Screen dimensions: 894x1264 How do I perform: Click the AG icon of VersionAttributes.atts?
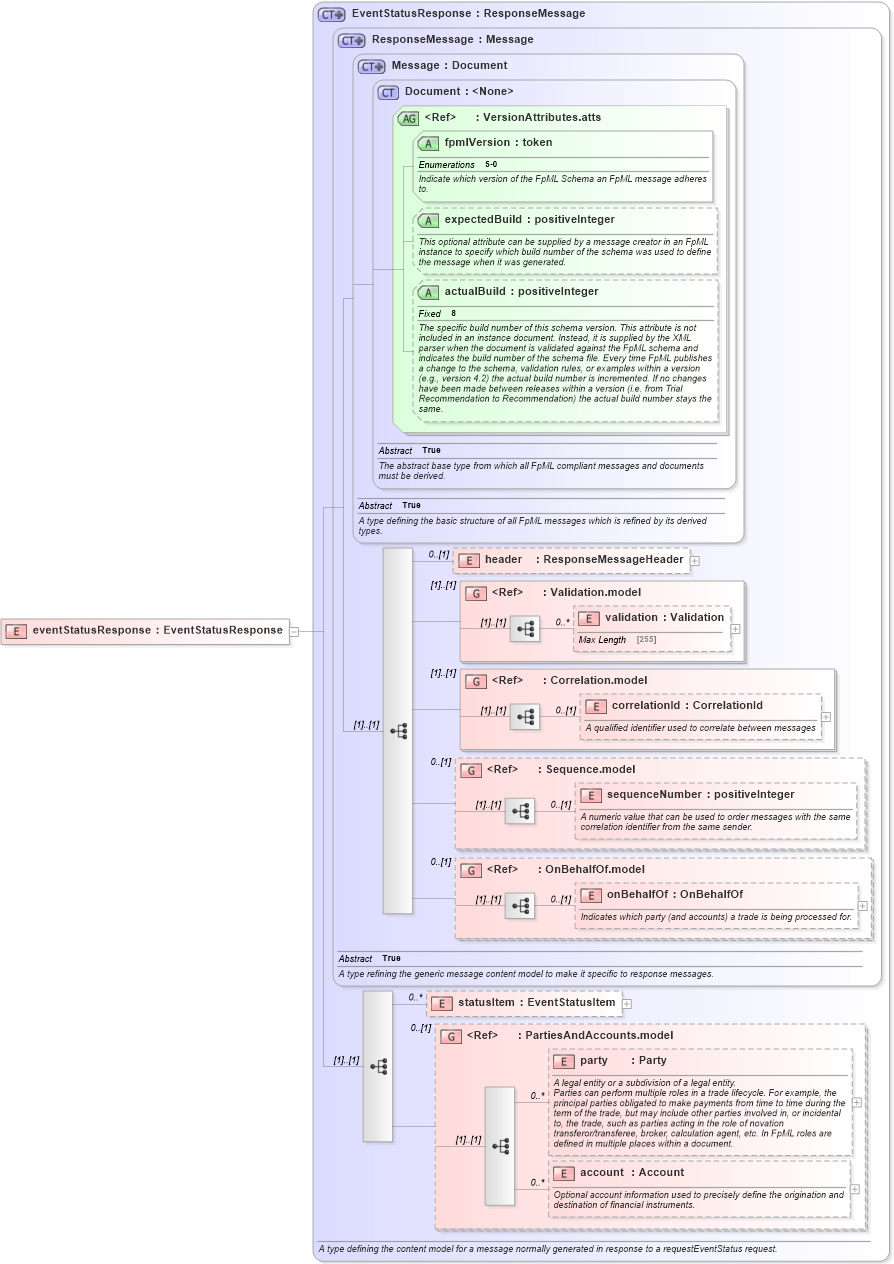tap(409, 118)
